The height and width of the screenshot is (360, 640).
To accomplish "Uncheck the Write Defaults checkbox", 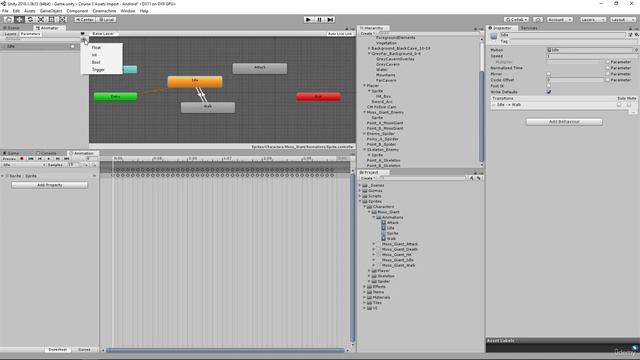I will (549, 92).
